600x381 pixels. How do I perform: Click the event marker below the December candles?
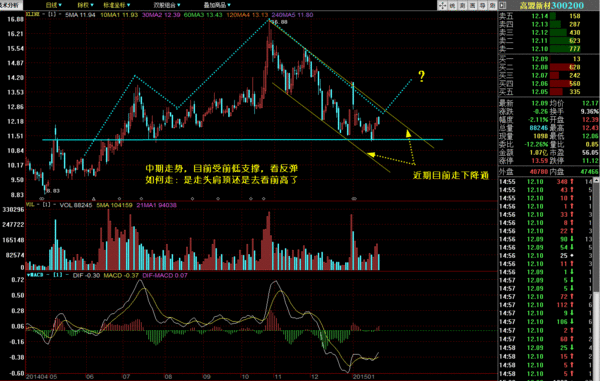354,199
